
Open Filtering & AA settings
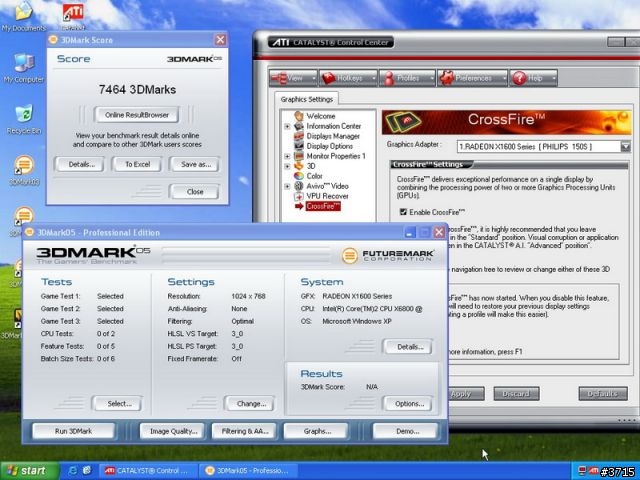[244, 431]
